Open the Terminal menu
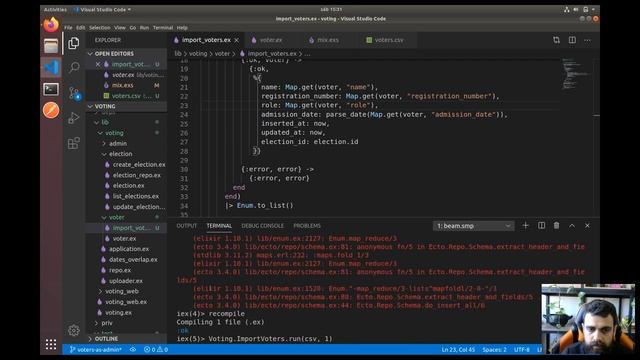The width and height of the screenshot is (640, 360). click(x=163, y=28)
